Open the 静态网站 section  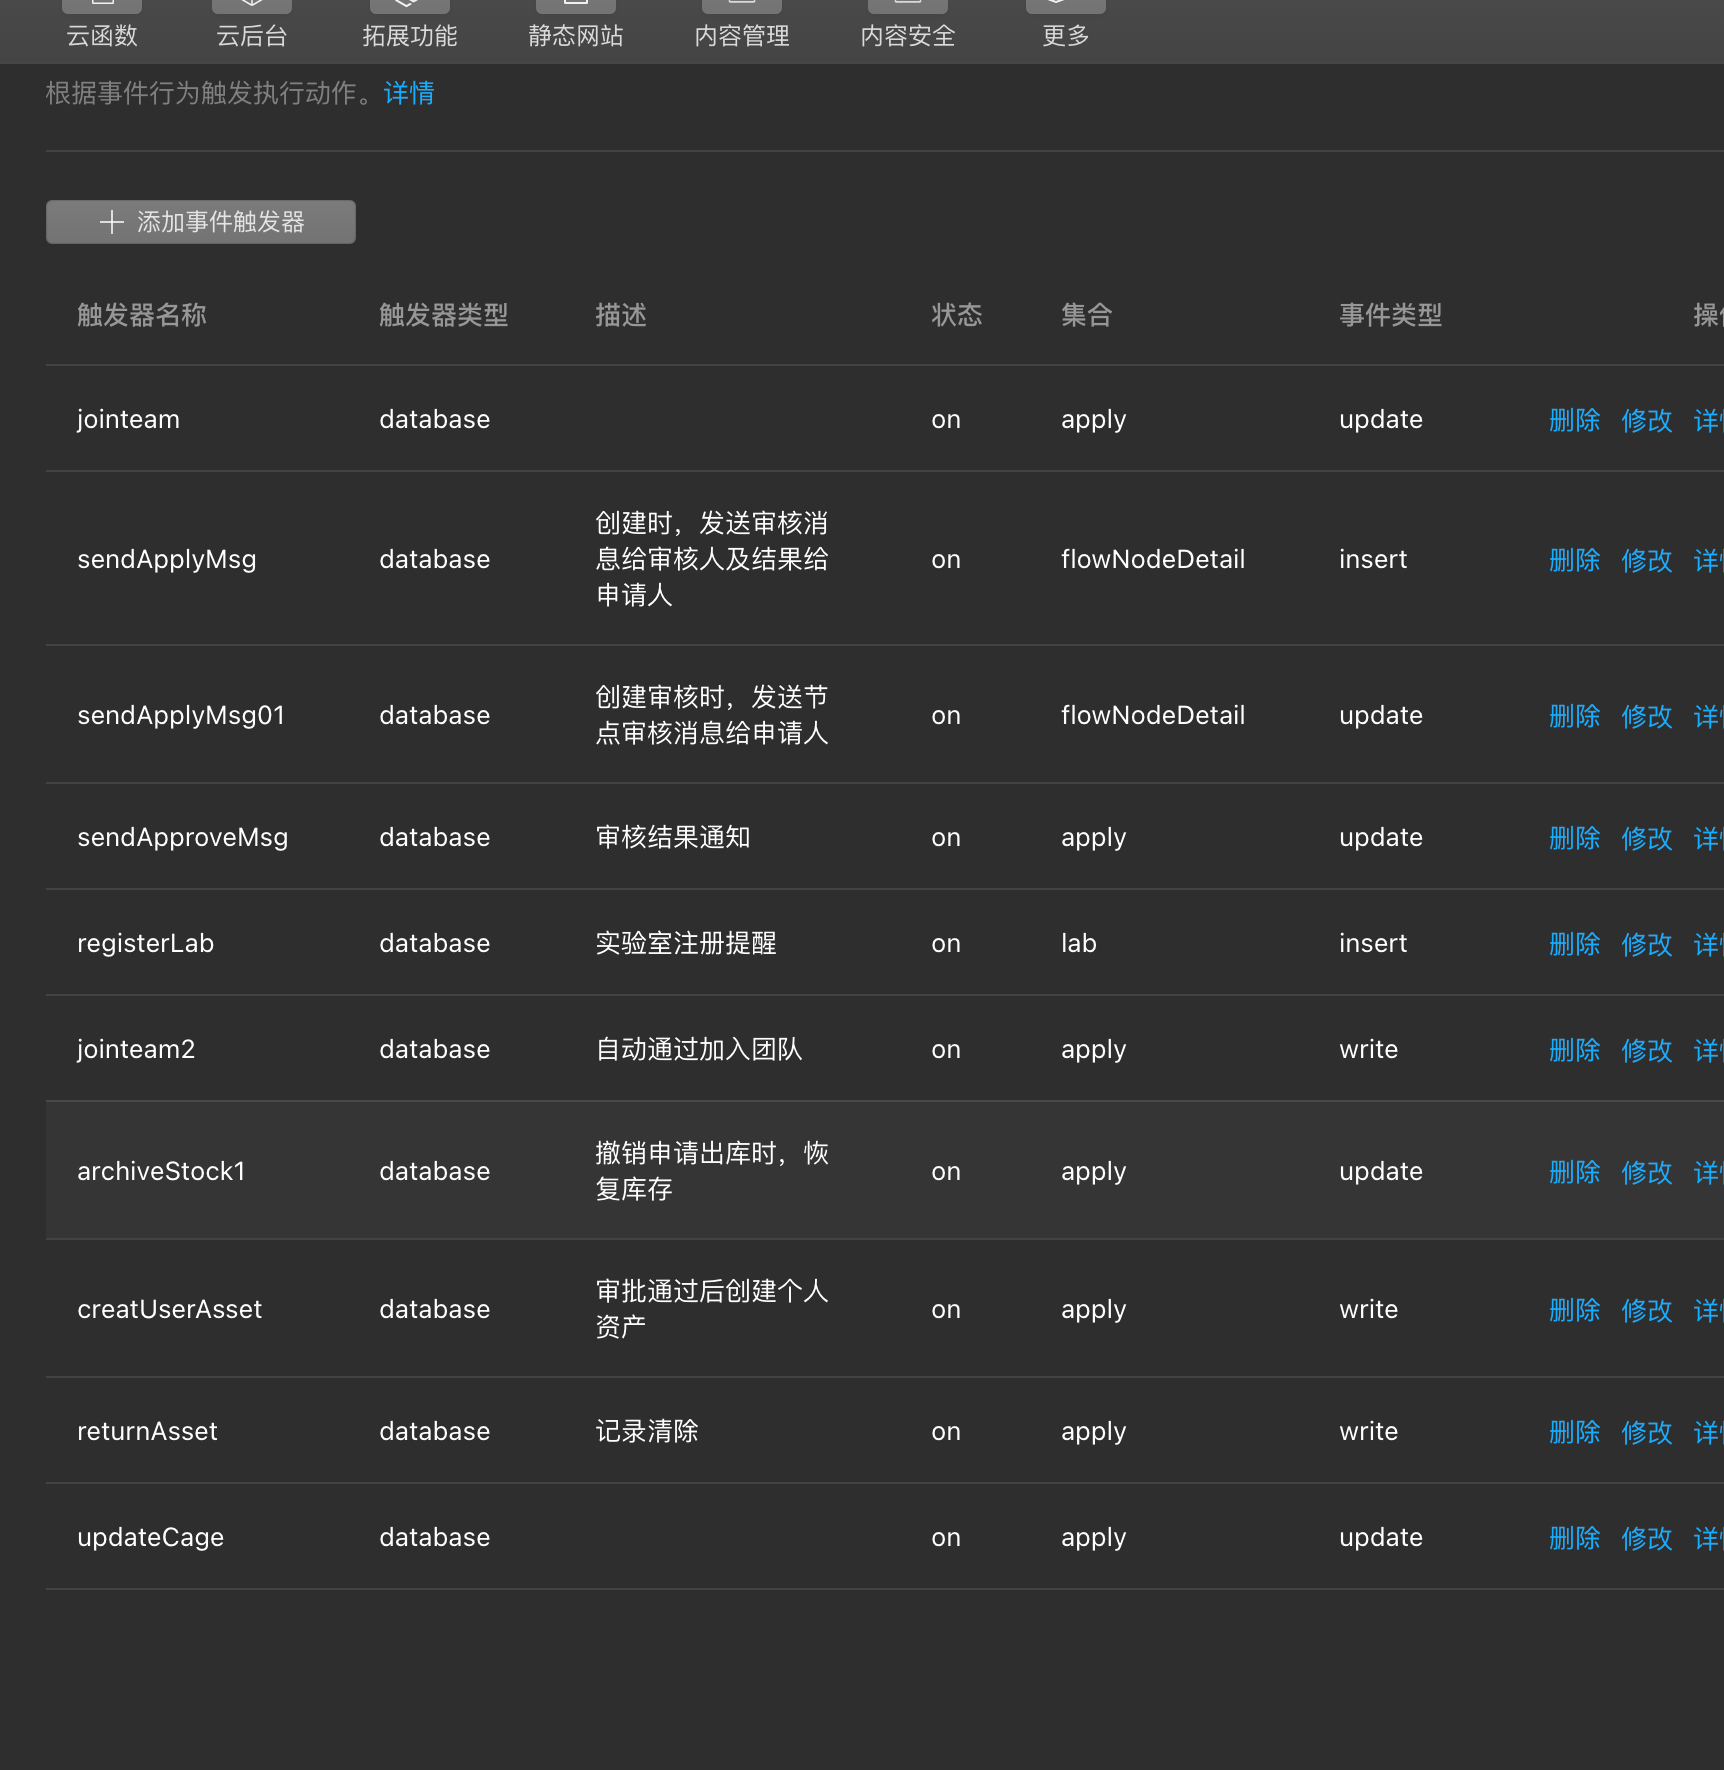coord(576,33)
